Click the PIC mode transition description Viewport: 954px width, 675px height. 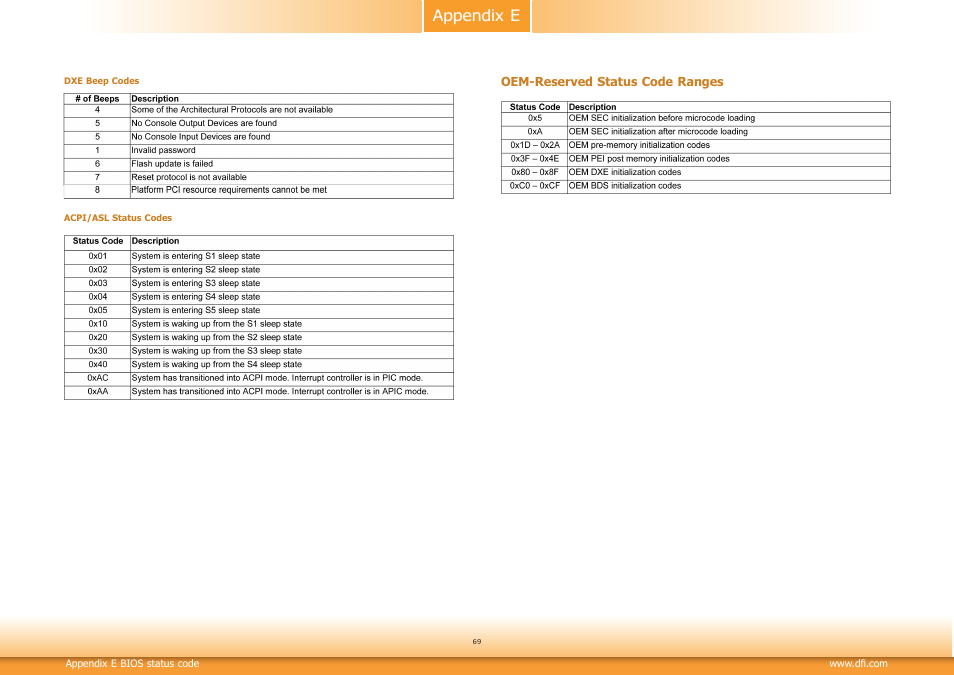click(277, 378)
